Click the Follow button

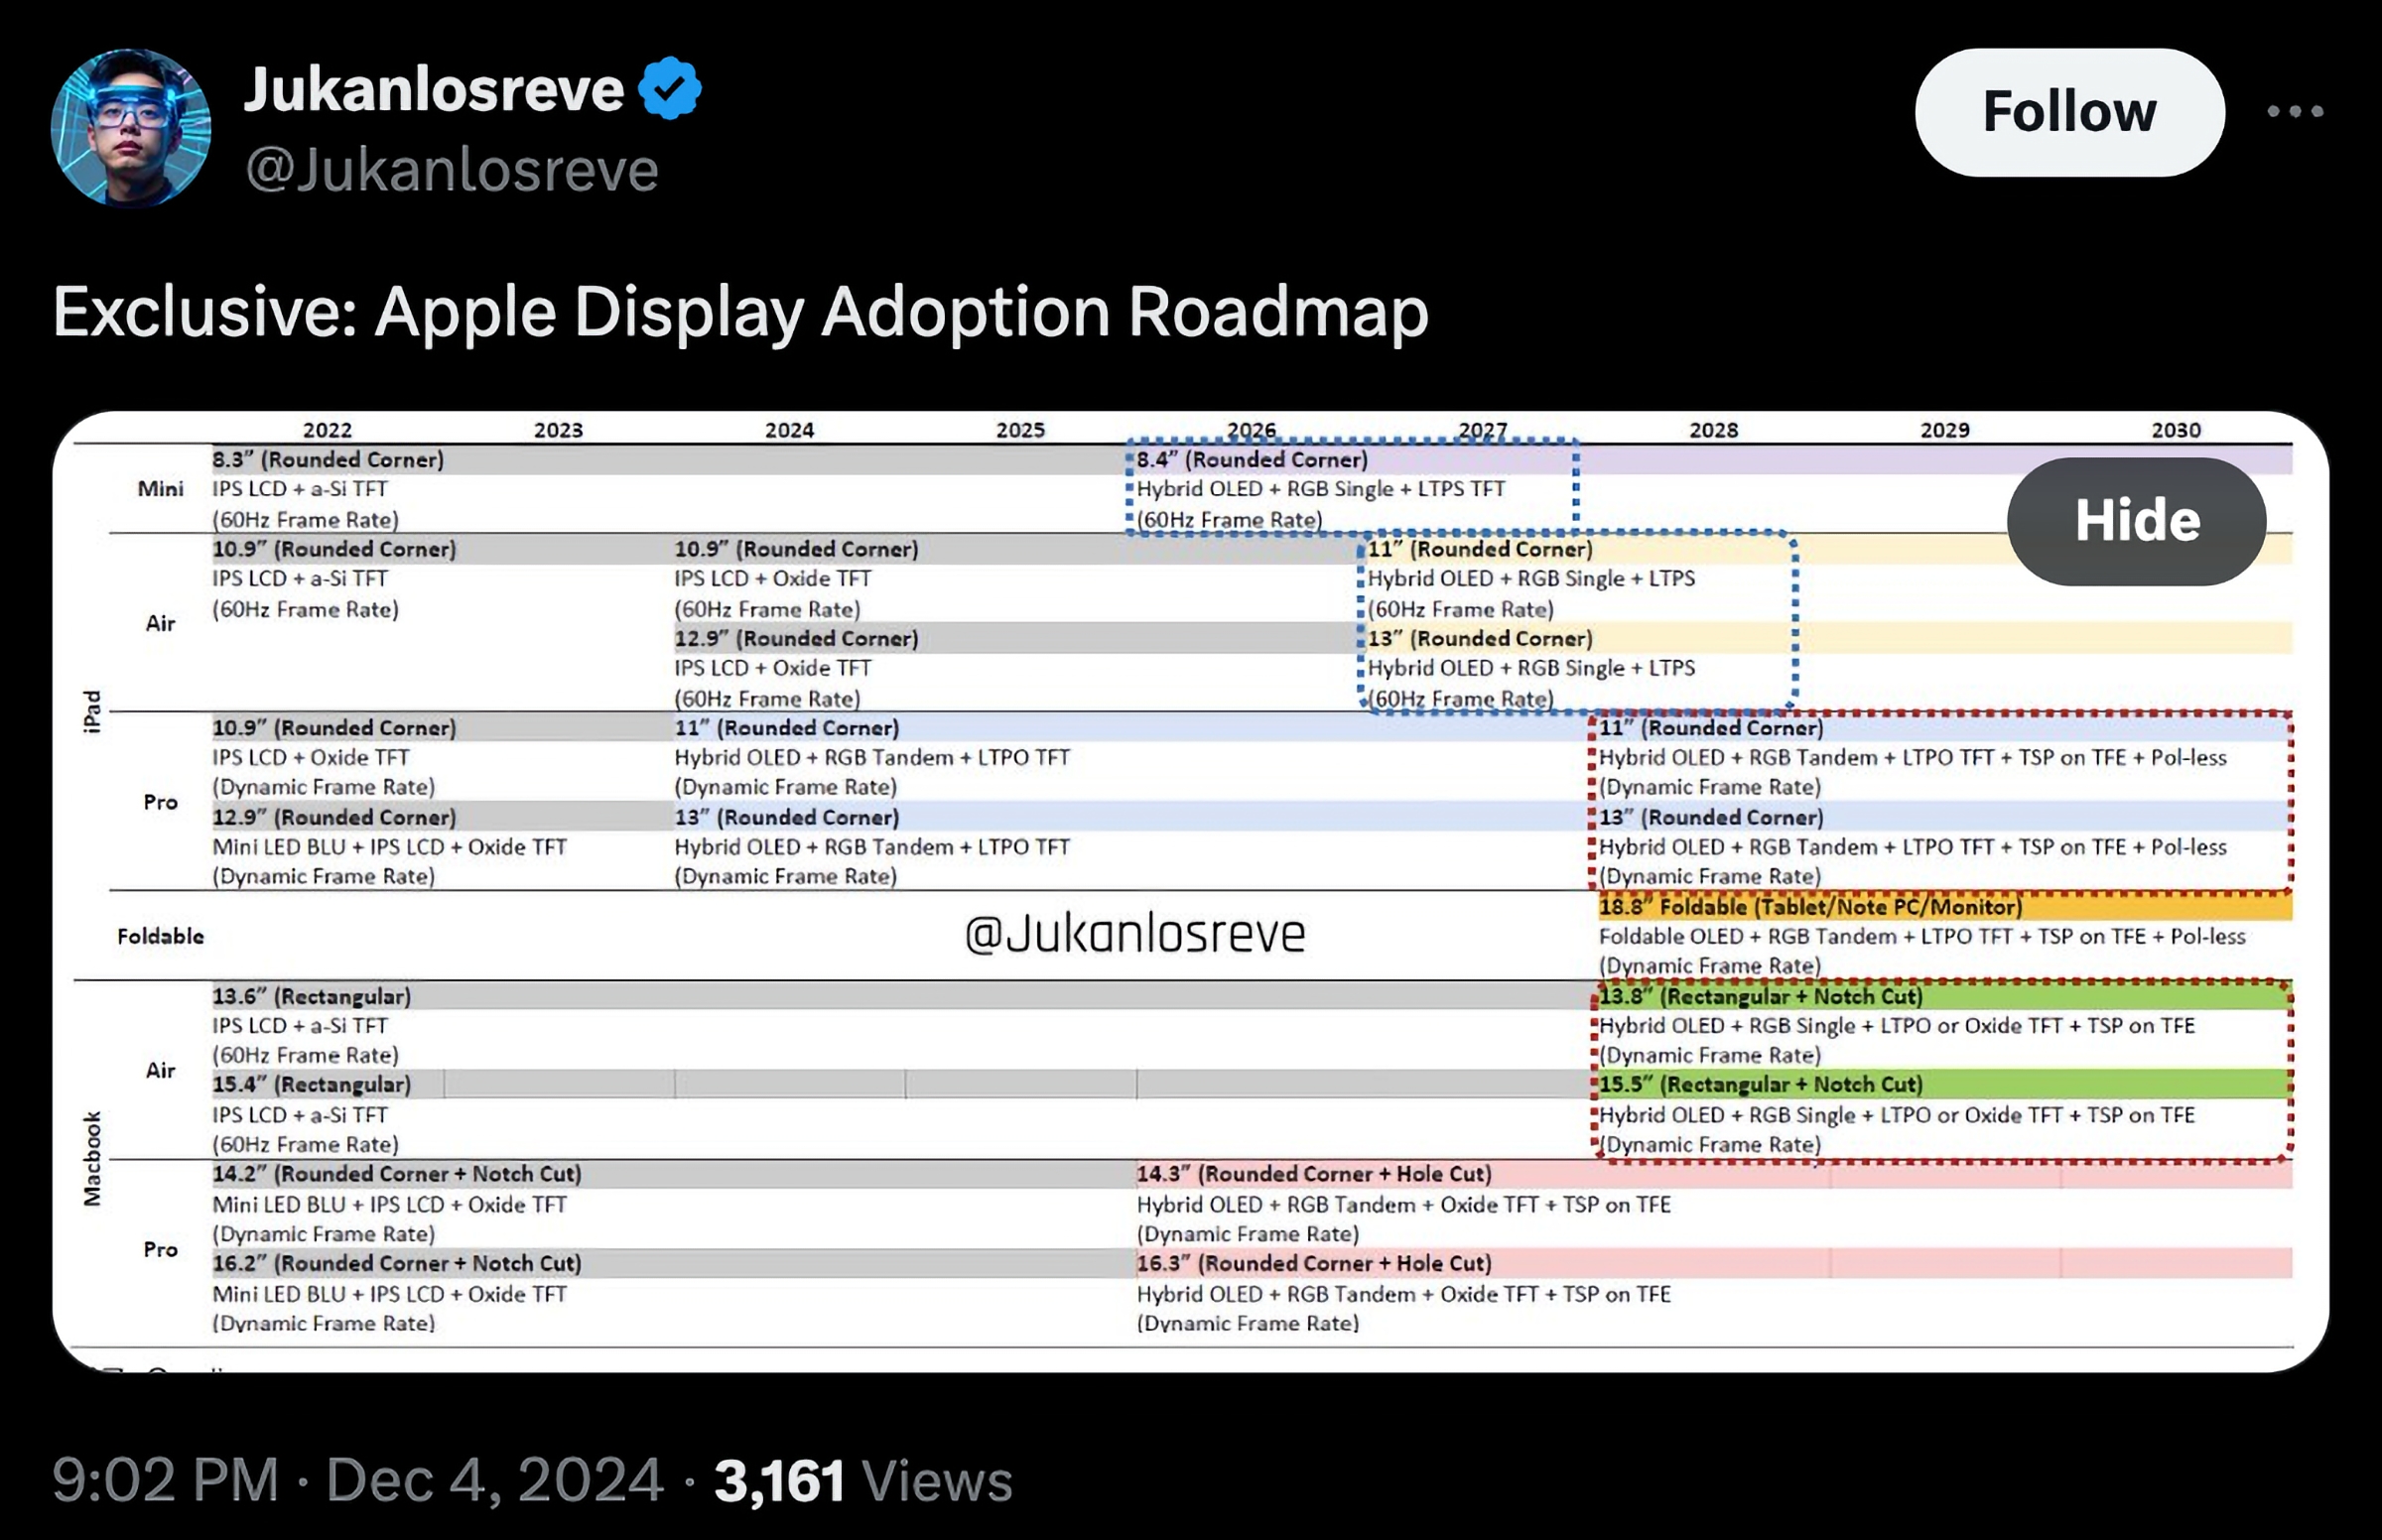pyautogui.click(x=2068, y=112)
